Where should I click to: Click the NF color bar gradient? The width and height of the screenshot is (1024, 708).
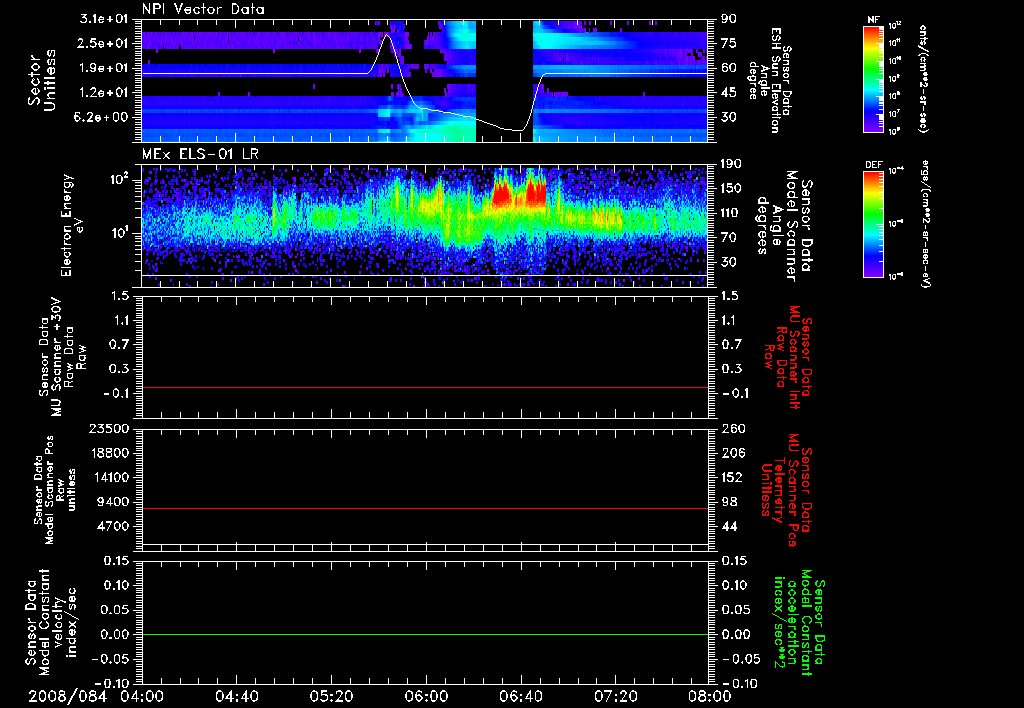873,78
